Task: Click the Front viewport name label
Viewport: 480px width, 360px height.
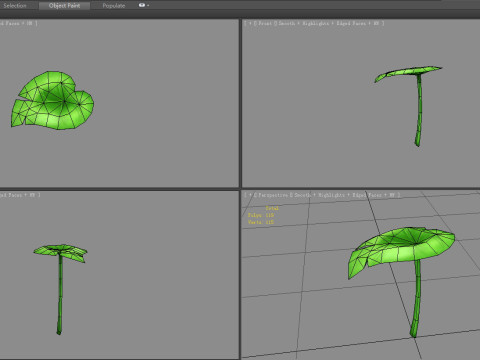Action: (x=265, y=23)
